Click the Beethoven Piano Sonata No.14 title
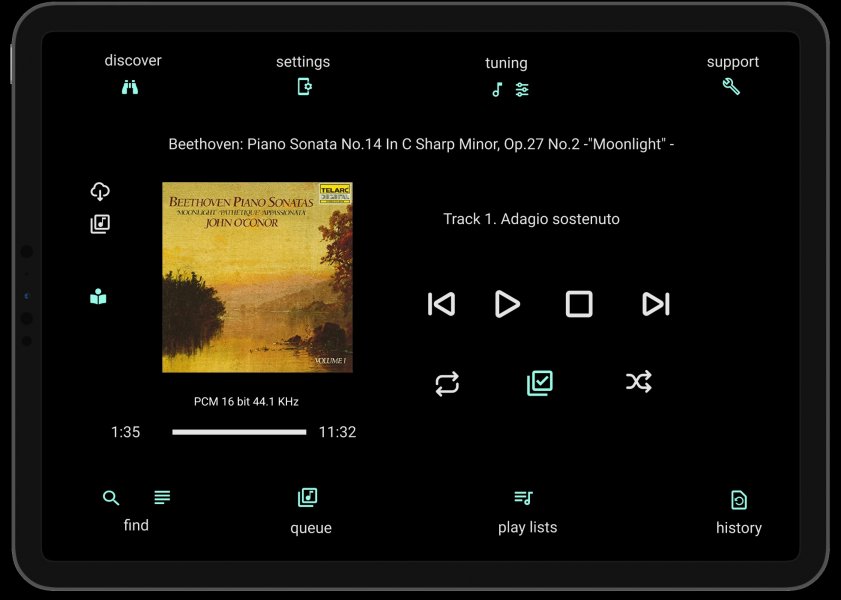This screenshot has width=841, height=600. click(x=422, y=144)
